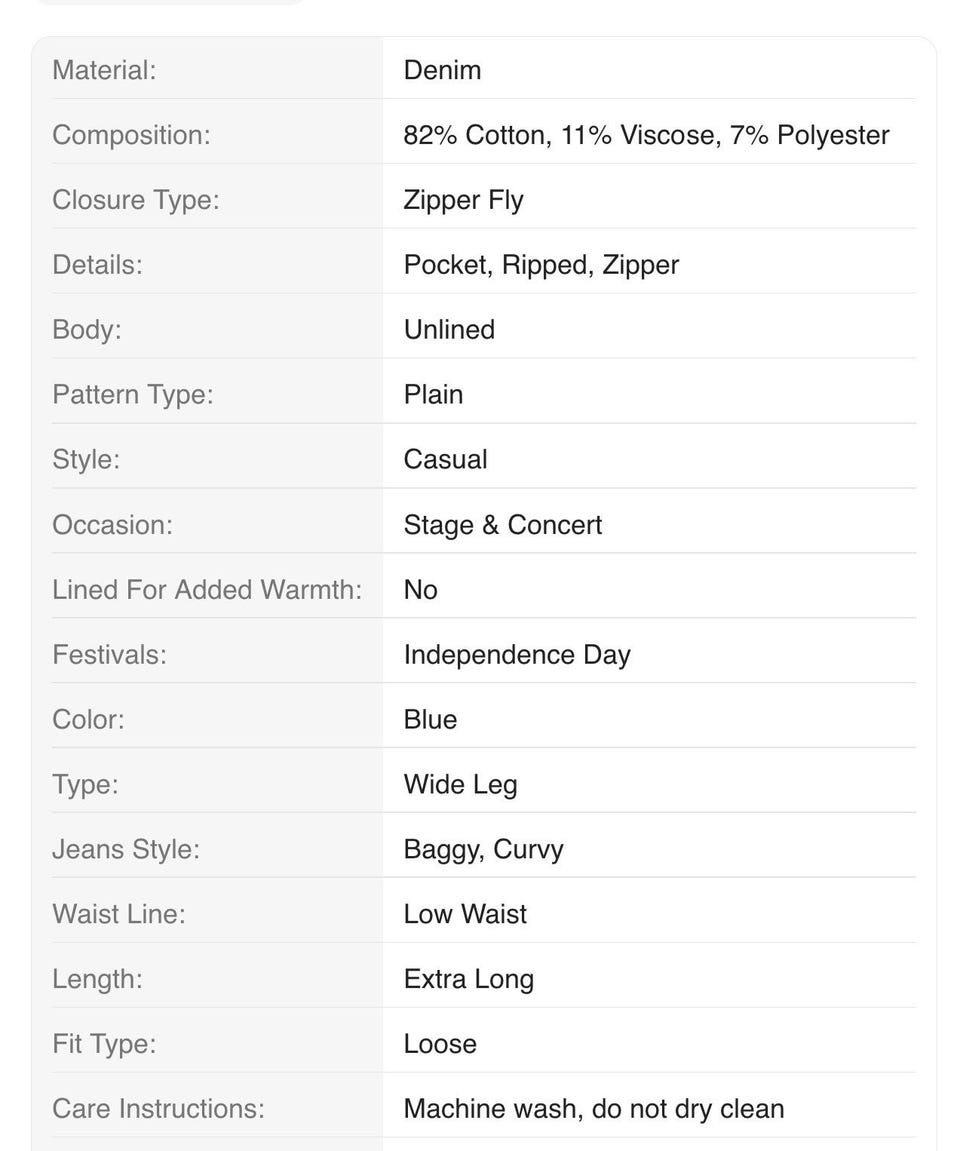Select the Stage & Concert occasion
Viewport: 960px width, 1151px height.
(503, 525)
